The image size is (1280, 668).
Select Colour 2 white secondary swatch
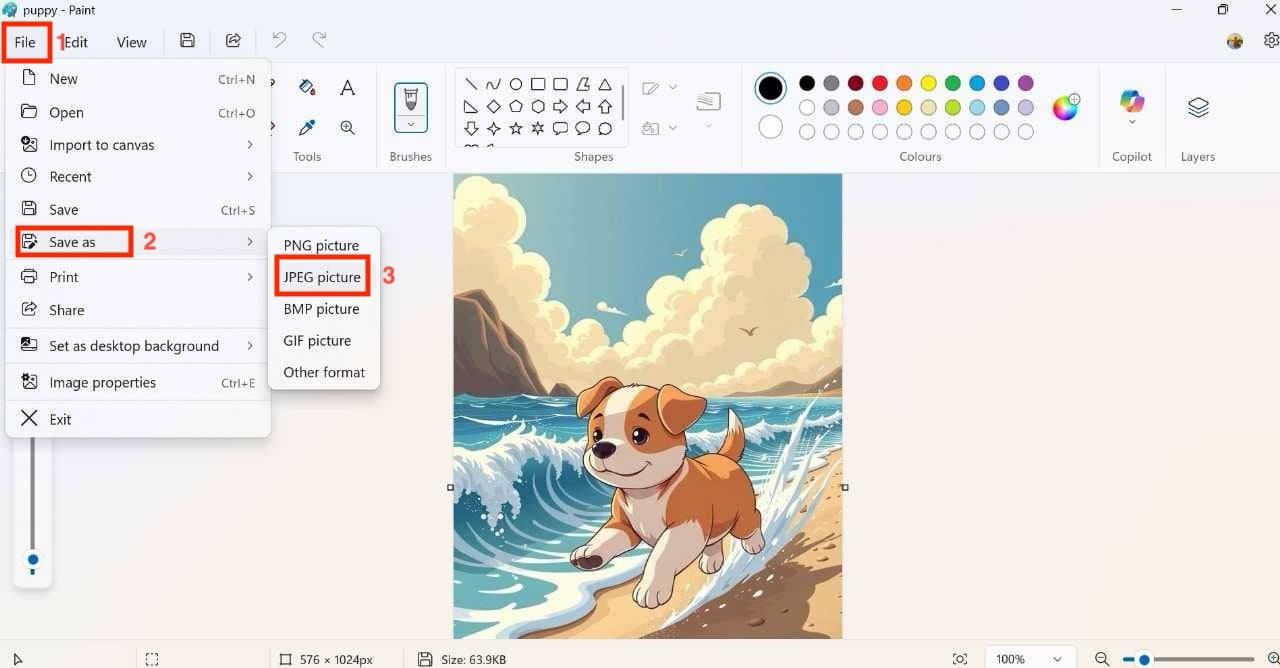point(770,127)
